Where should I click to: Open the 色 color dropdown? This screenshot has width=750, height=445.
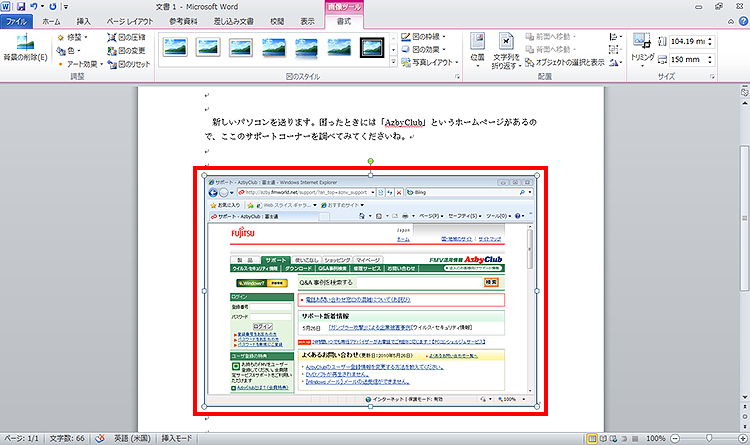(x=68, y=51)
